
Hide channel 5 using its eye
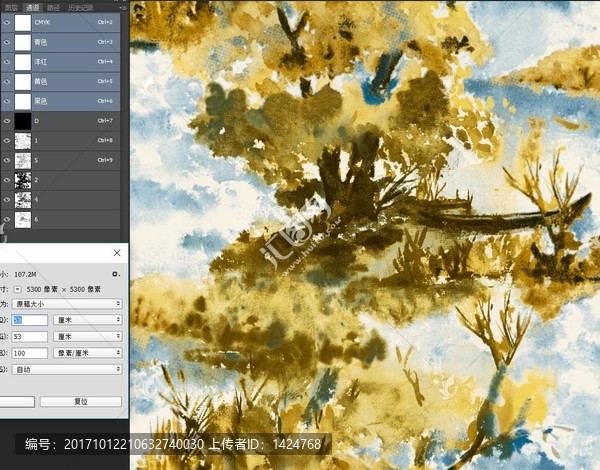tap(7, 160)
